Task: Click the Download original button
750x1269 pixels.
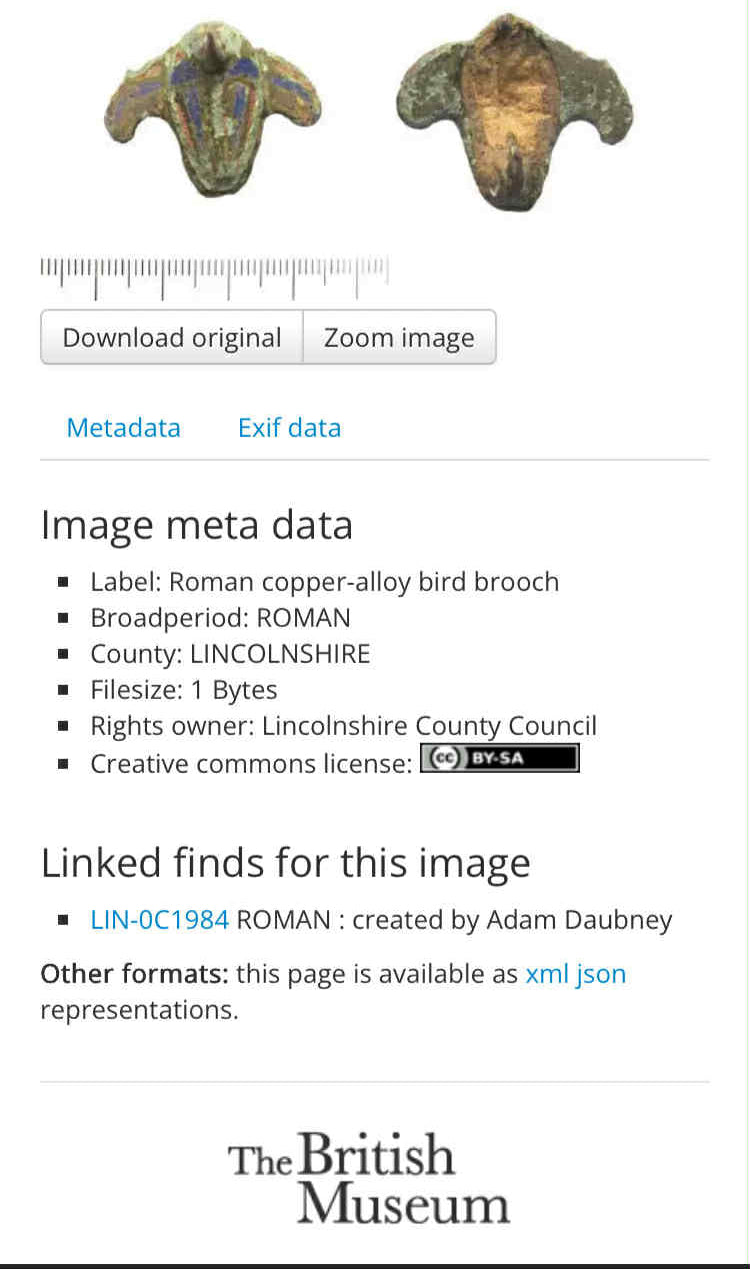Action: coord(171,338)
